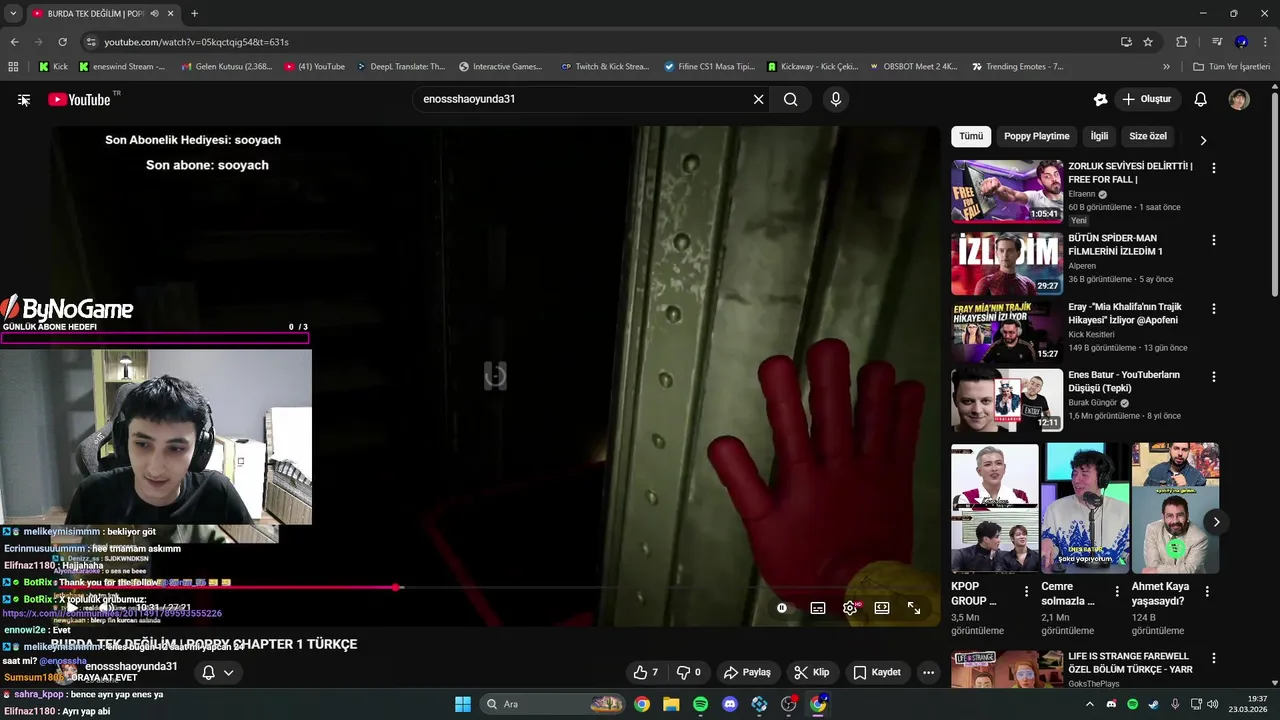Open the account avatar menu

[x=1239, y=99]
